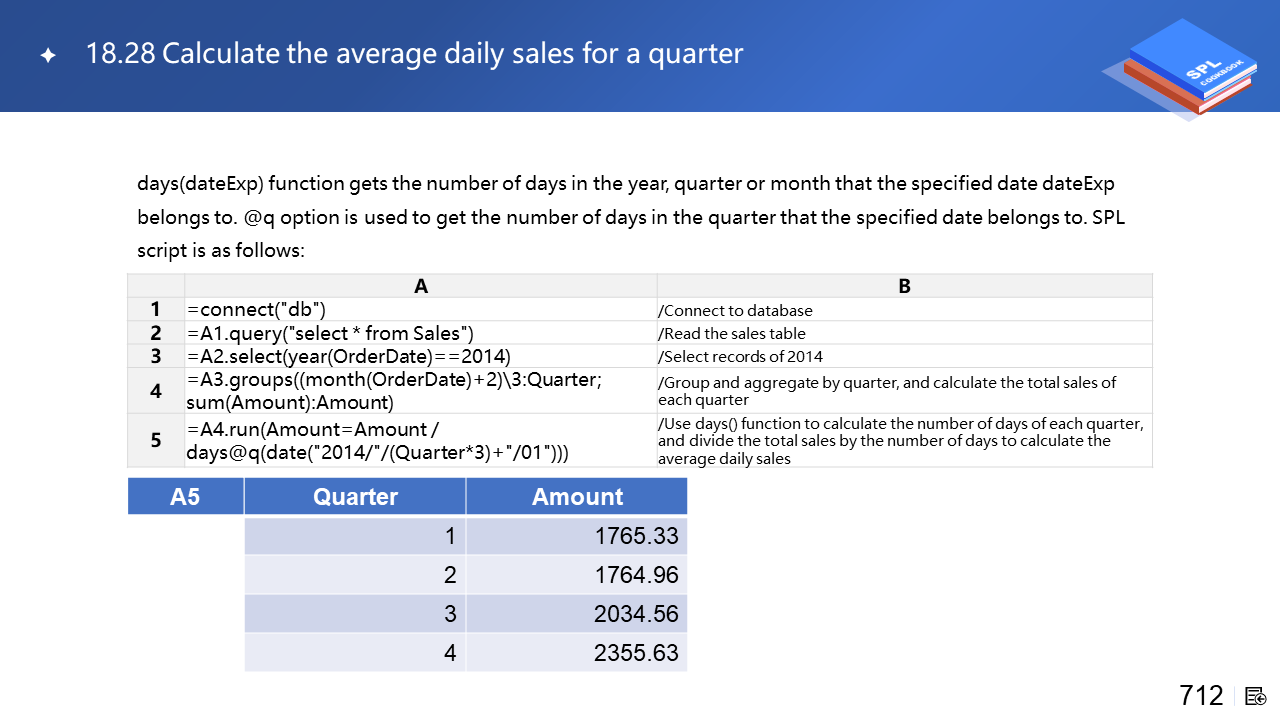Select the result cell showing 2355.63
This screenshot has height=720, width=1280.
tap(577, 653)
